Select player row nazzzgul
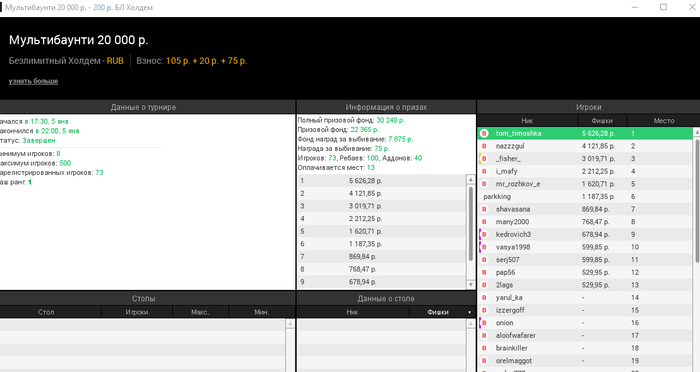This screenshot has width=700, height=372. click(585, 146)
